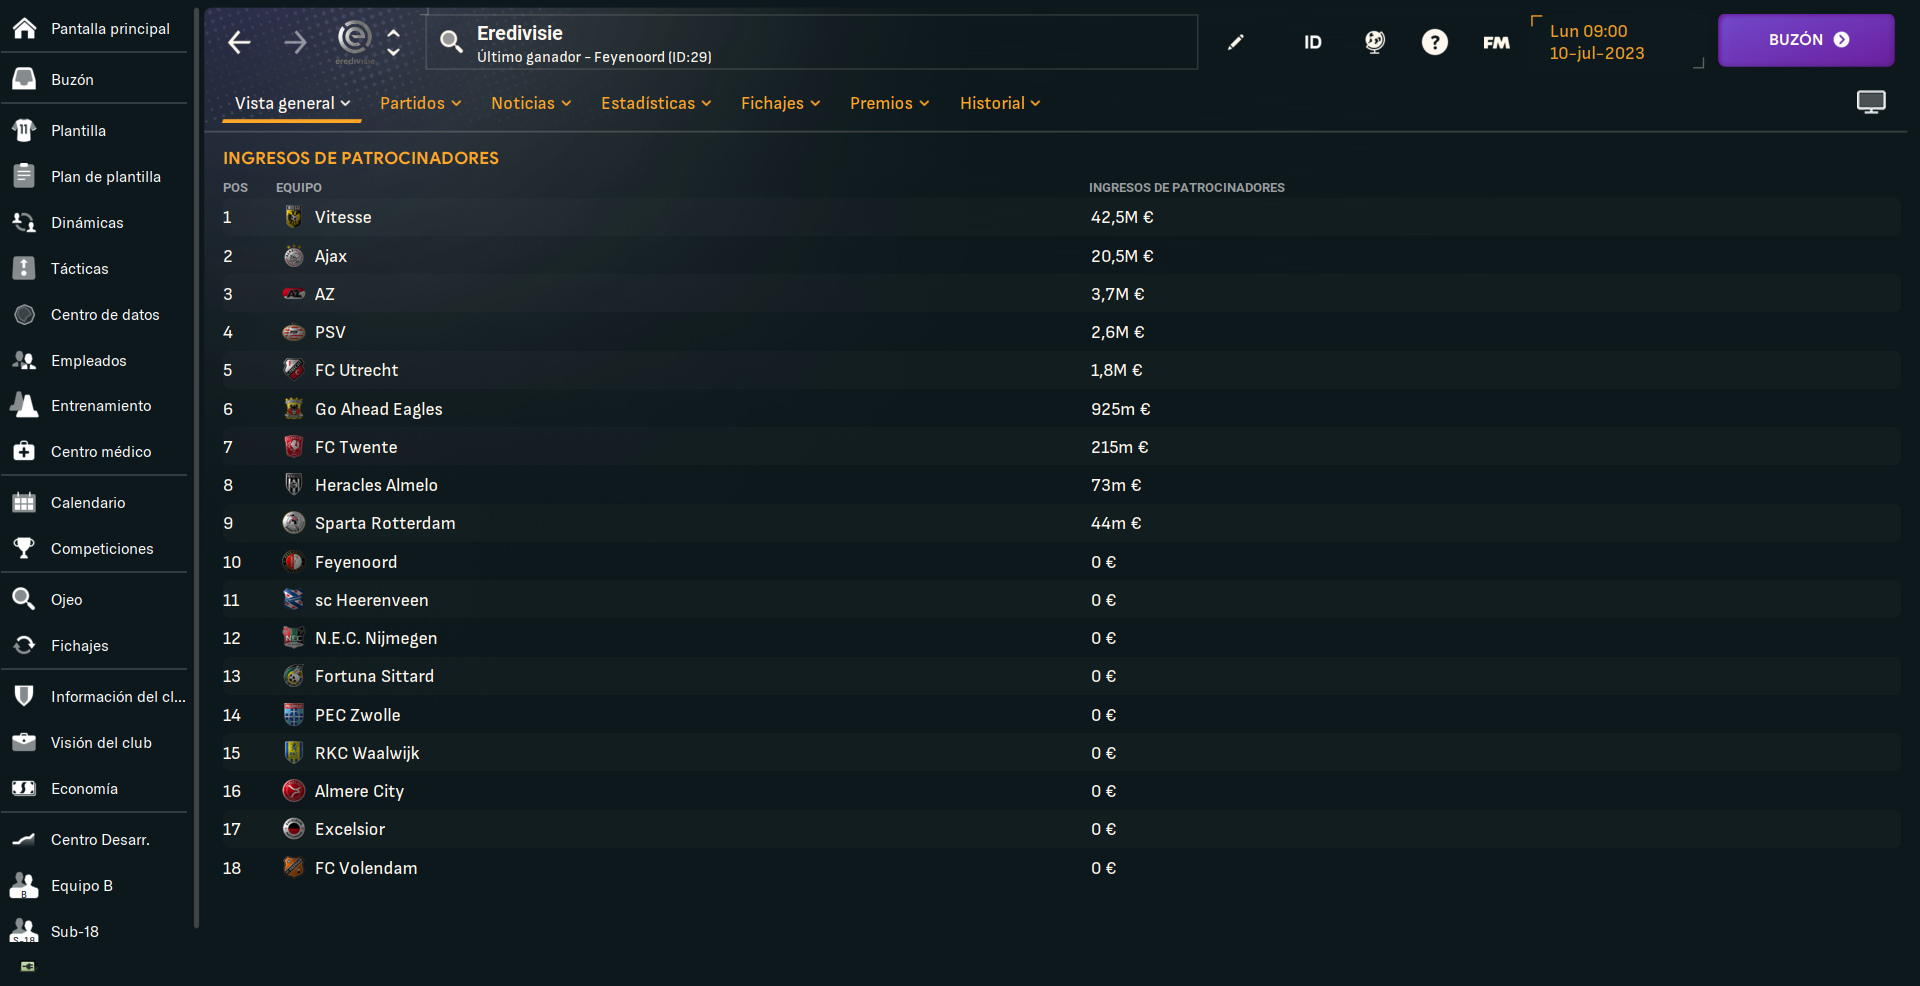Image resolution: width=1920 pixels, height=986 pixels.
Task: Click the monitor display icon
Action: [1871, 102]
